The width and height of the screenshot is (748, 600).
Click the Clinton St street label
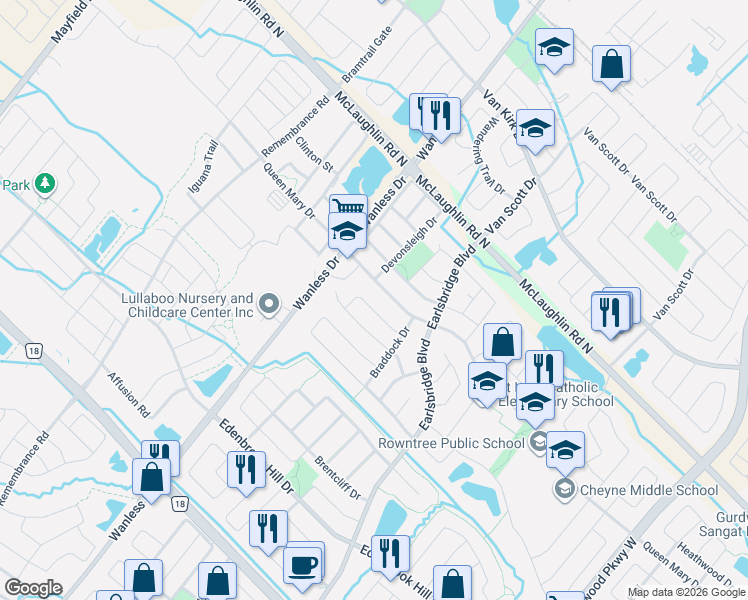pos(314,154)
